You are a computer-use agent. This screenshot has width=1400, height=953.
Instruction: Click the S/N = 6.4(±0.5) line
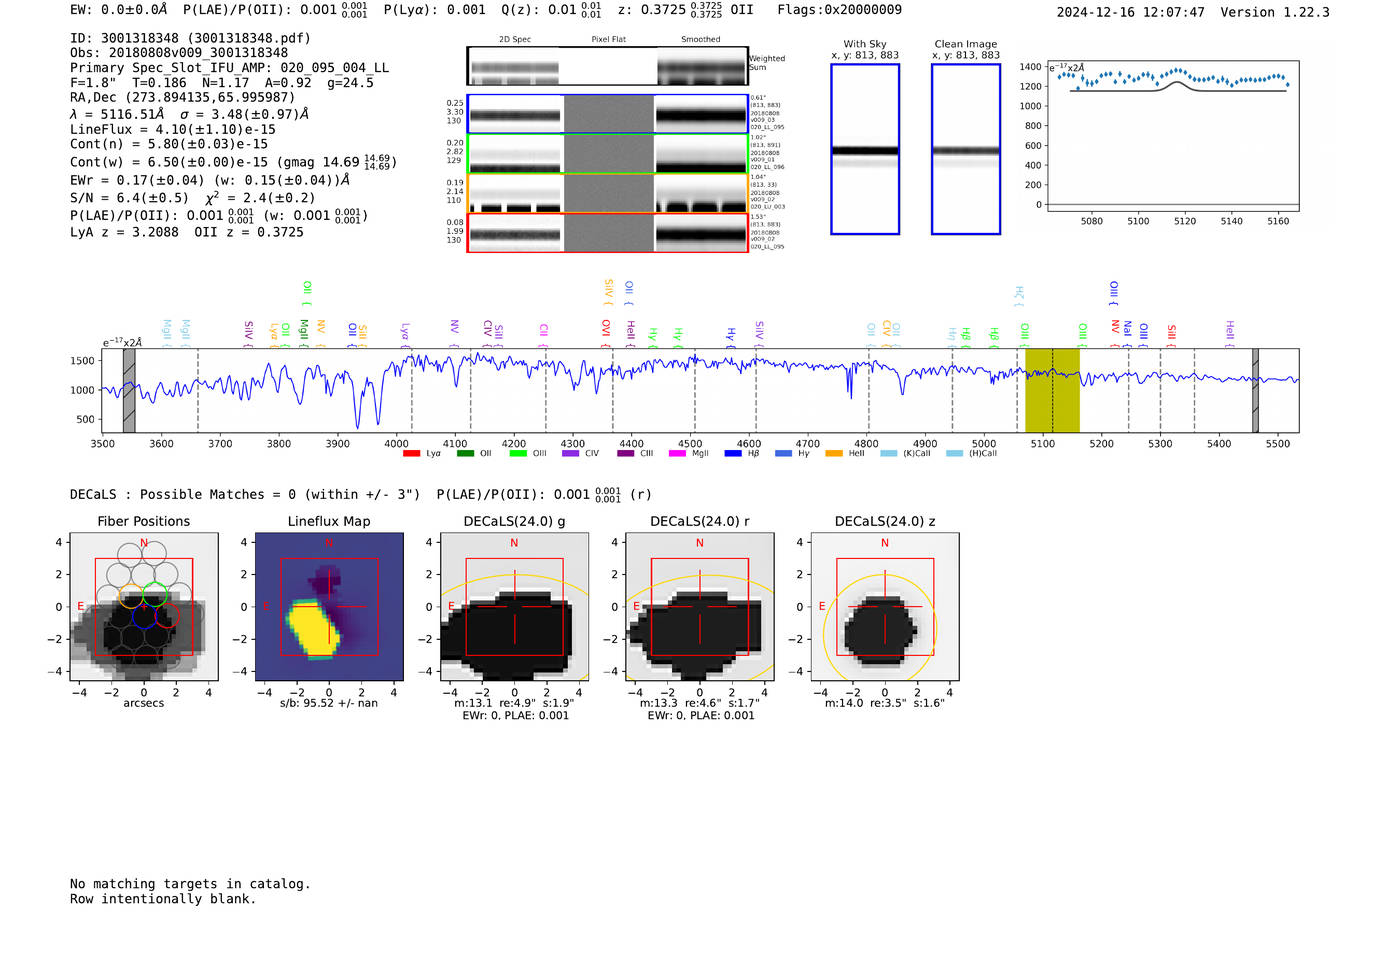(x=193, y=197)
